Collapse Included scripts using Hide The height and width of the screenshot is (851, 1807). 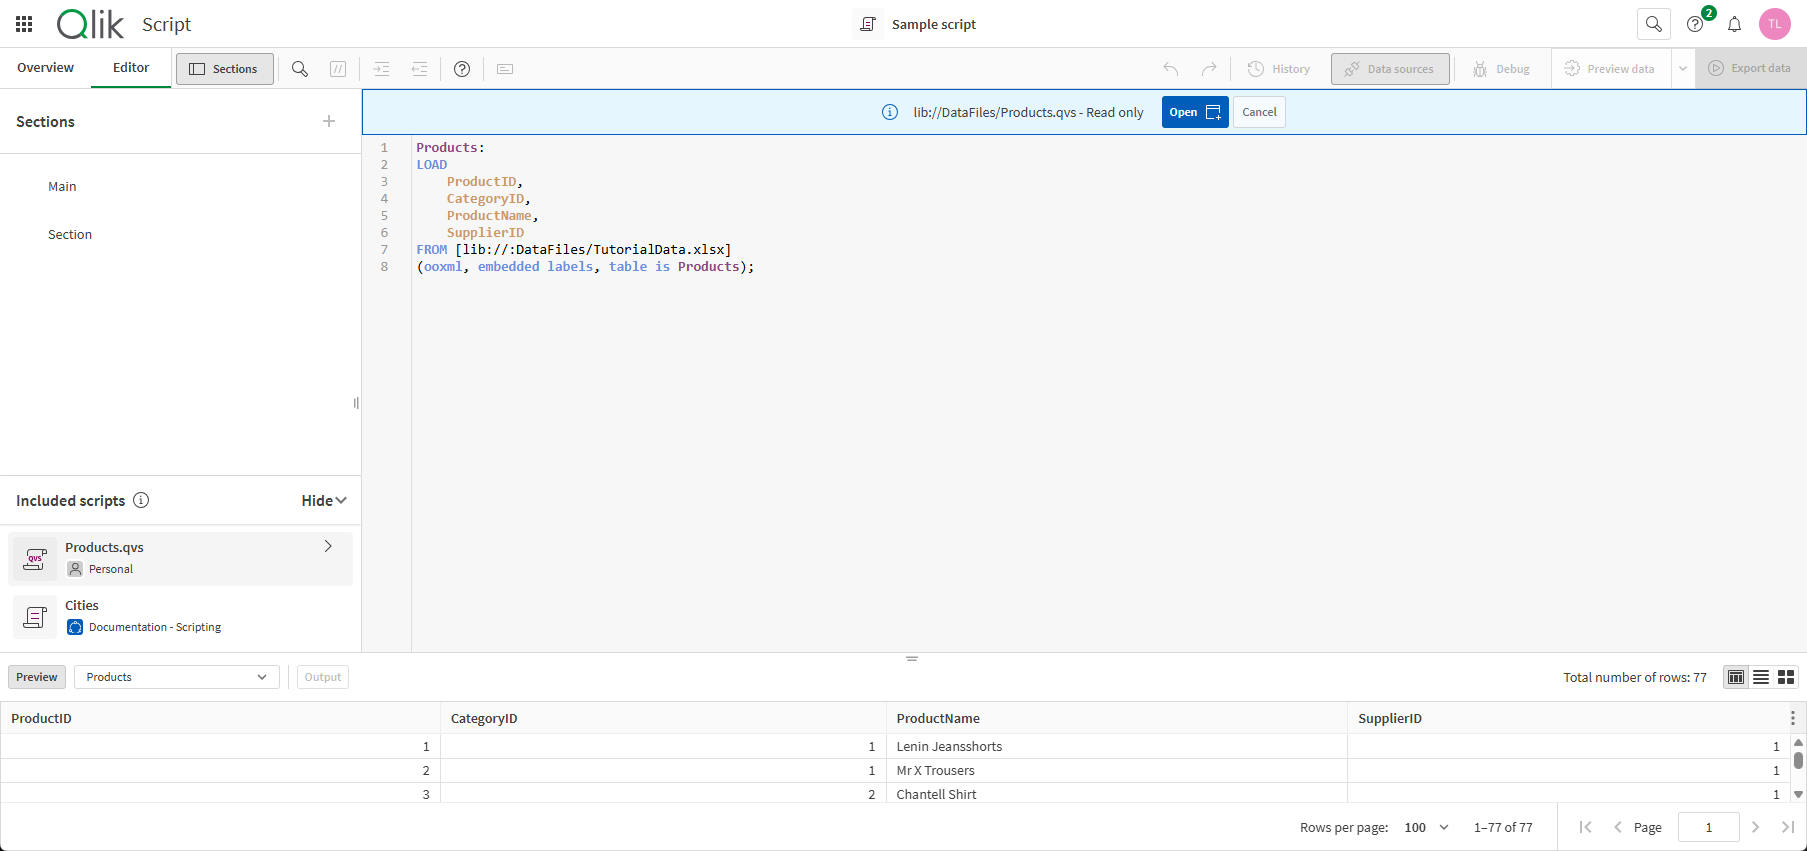(x=323, y=500)
